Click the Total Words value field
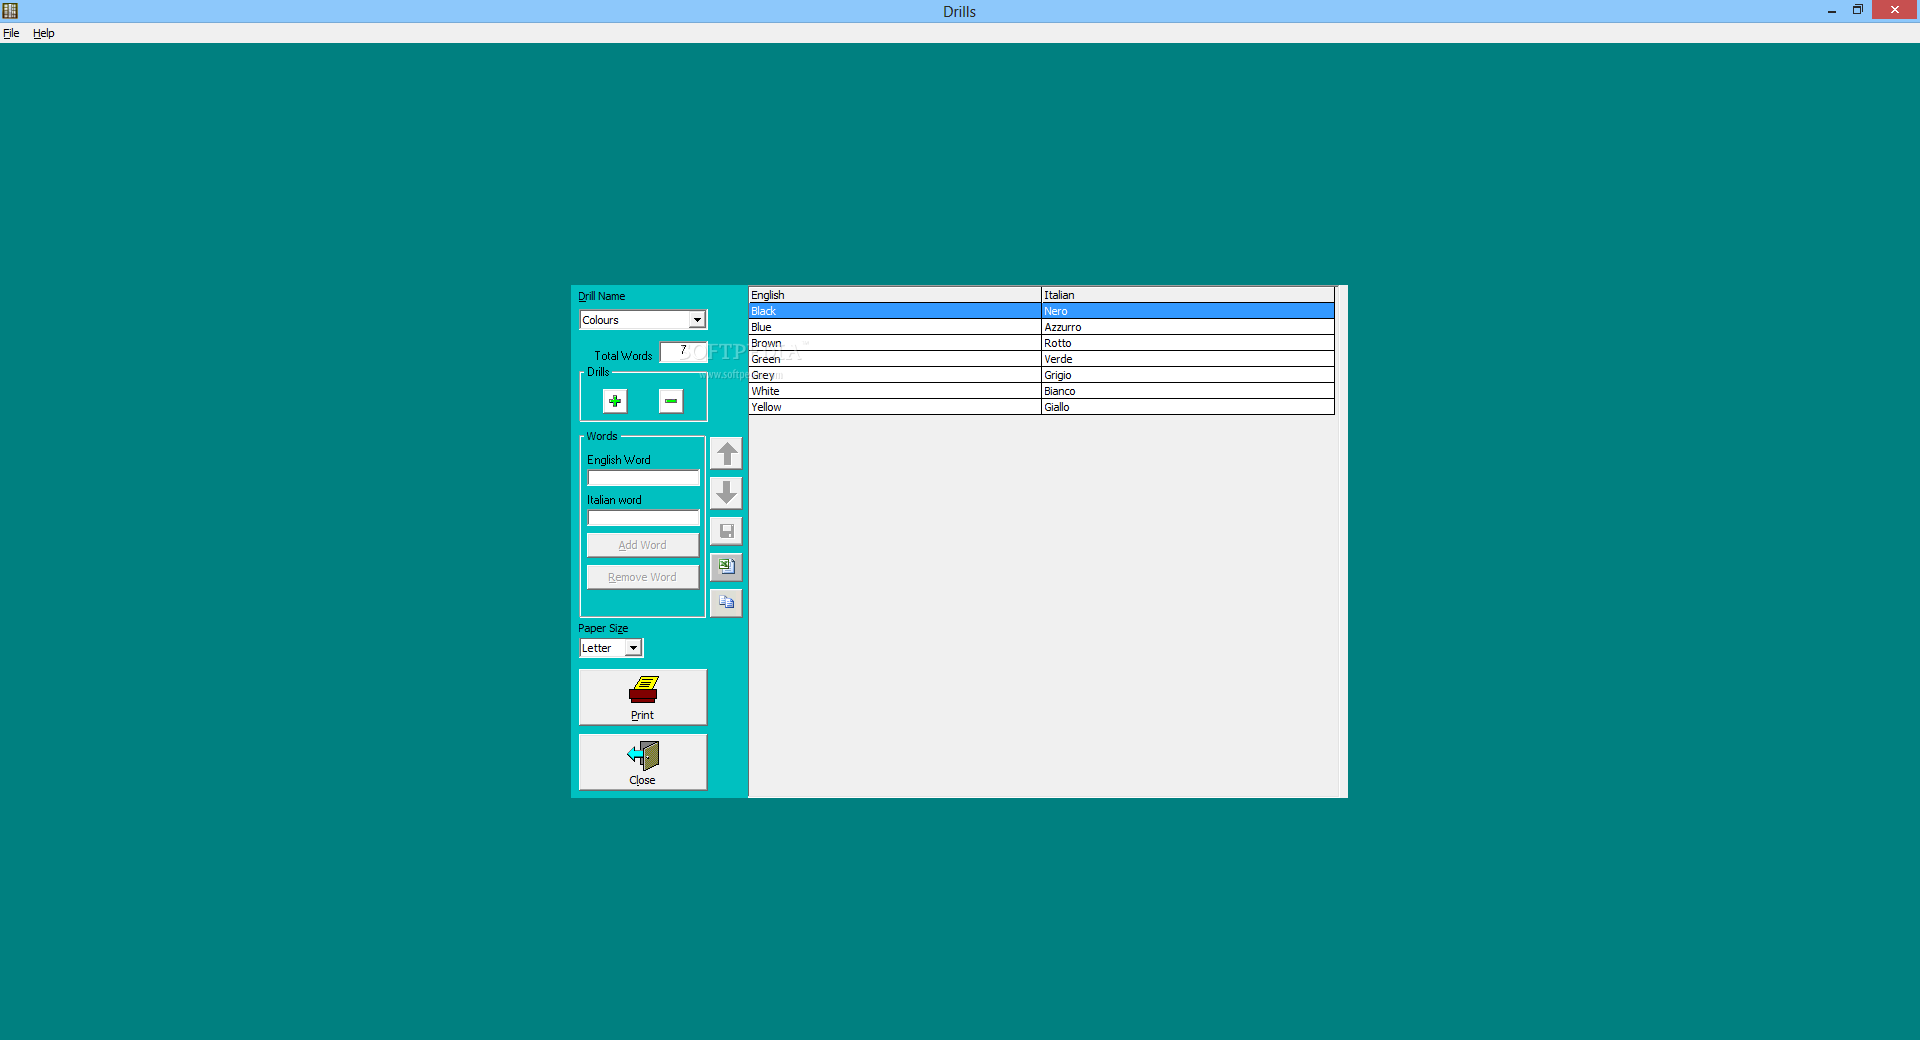1920x1040 pixels. click(683, 352)
